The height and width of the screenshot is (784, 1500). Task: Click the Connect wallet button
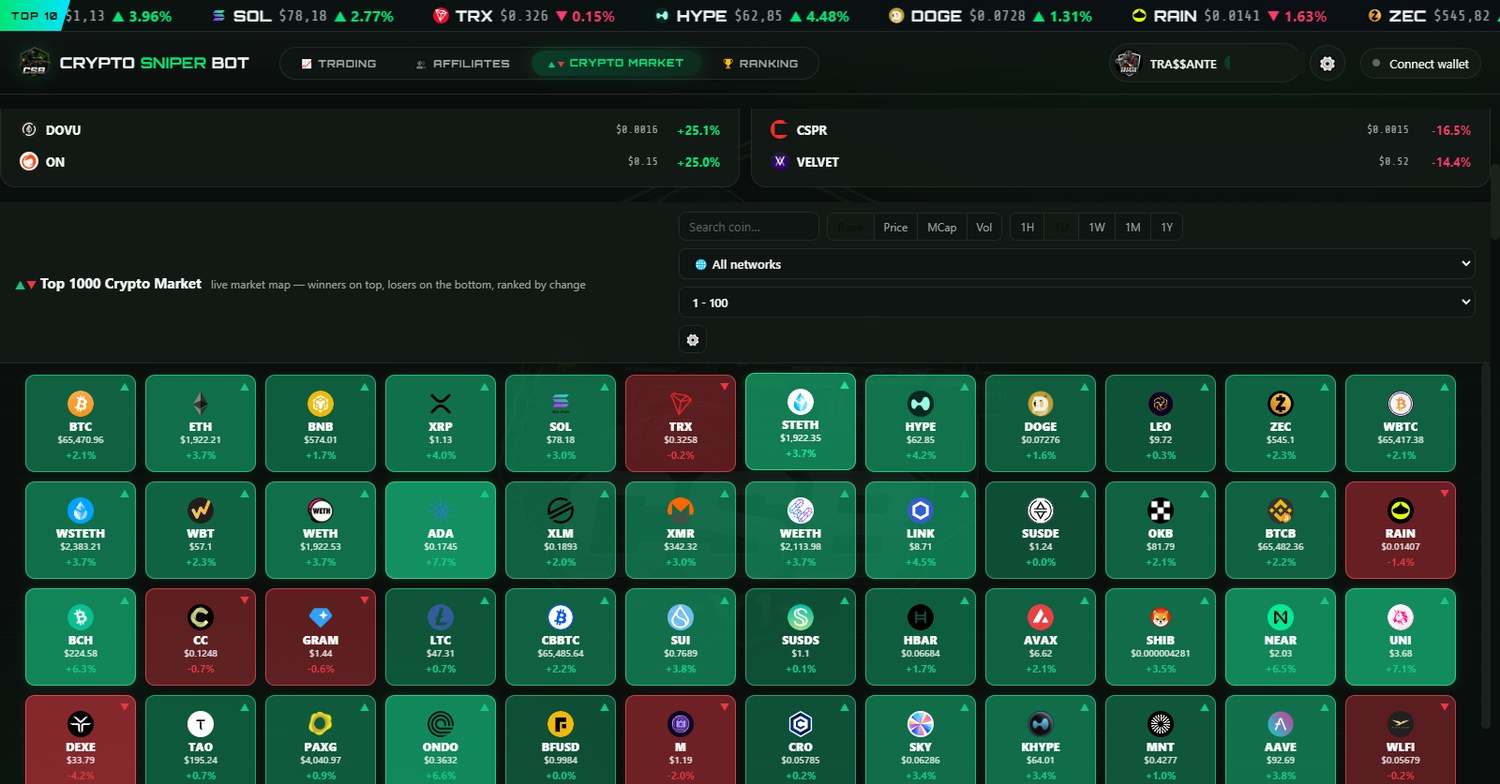[x=1420, y=64]
